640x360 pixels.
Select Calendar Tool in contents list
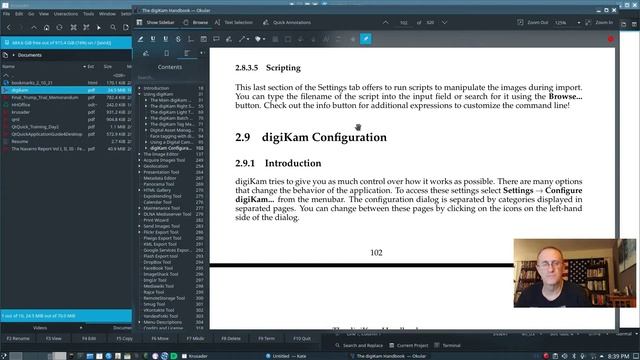coord(158,202)
